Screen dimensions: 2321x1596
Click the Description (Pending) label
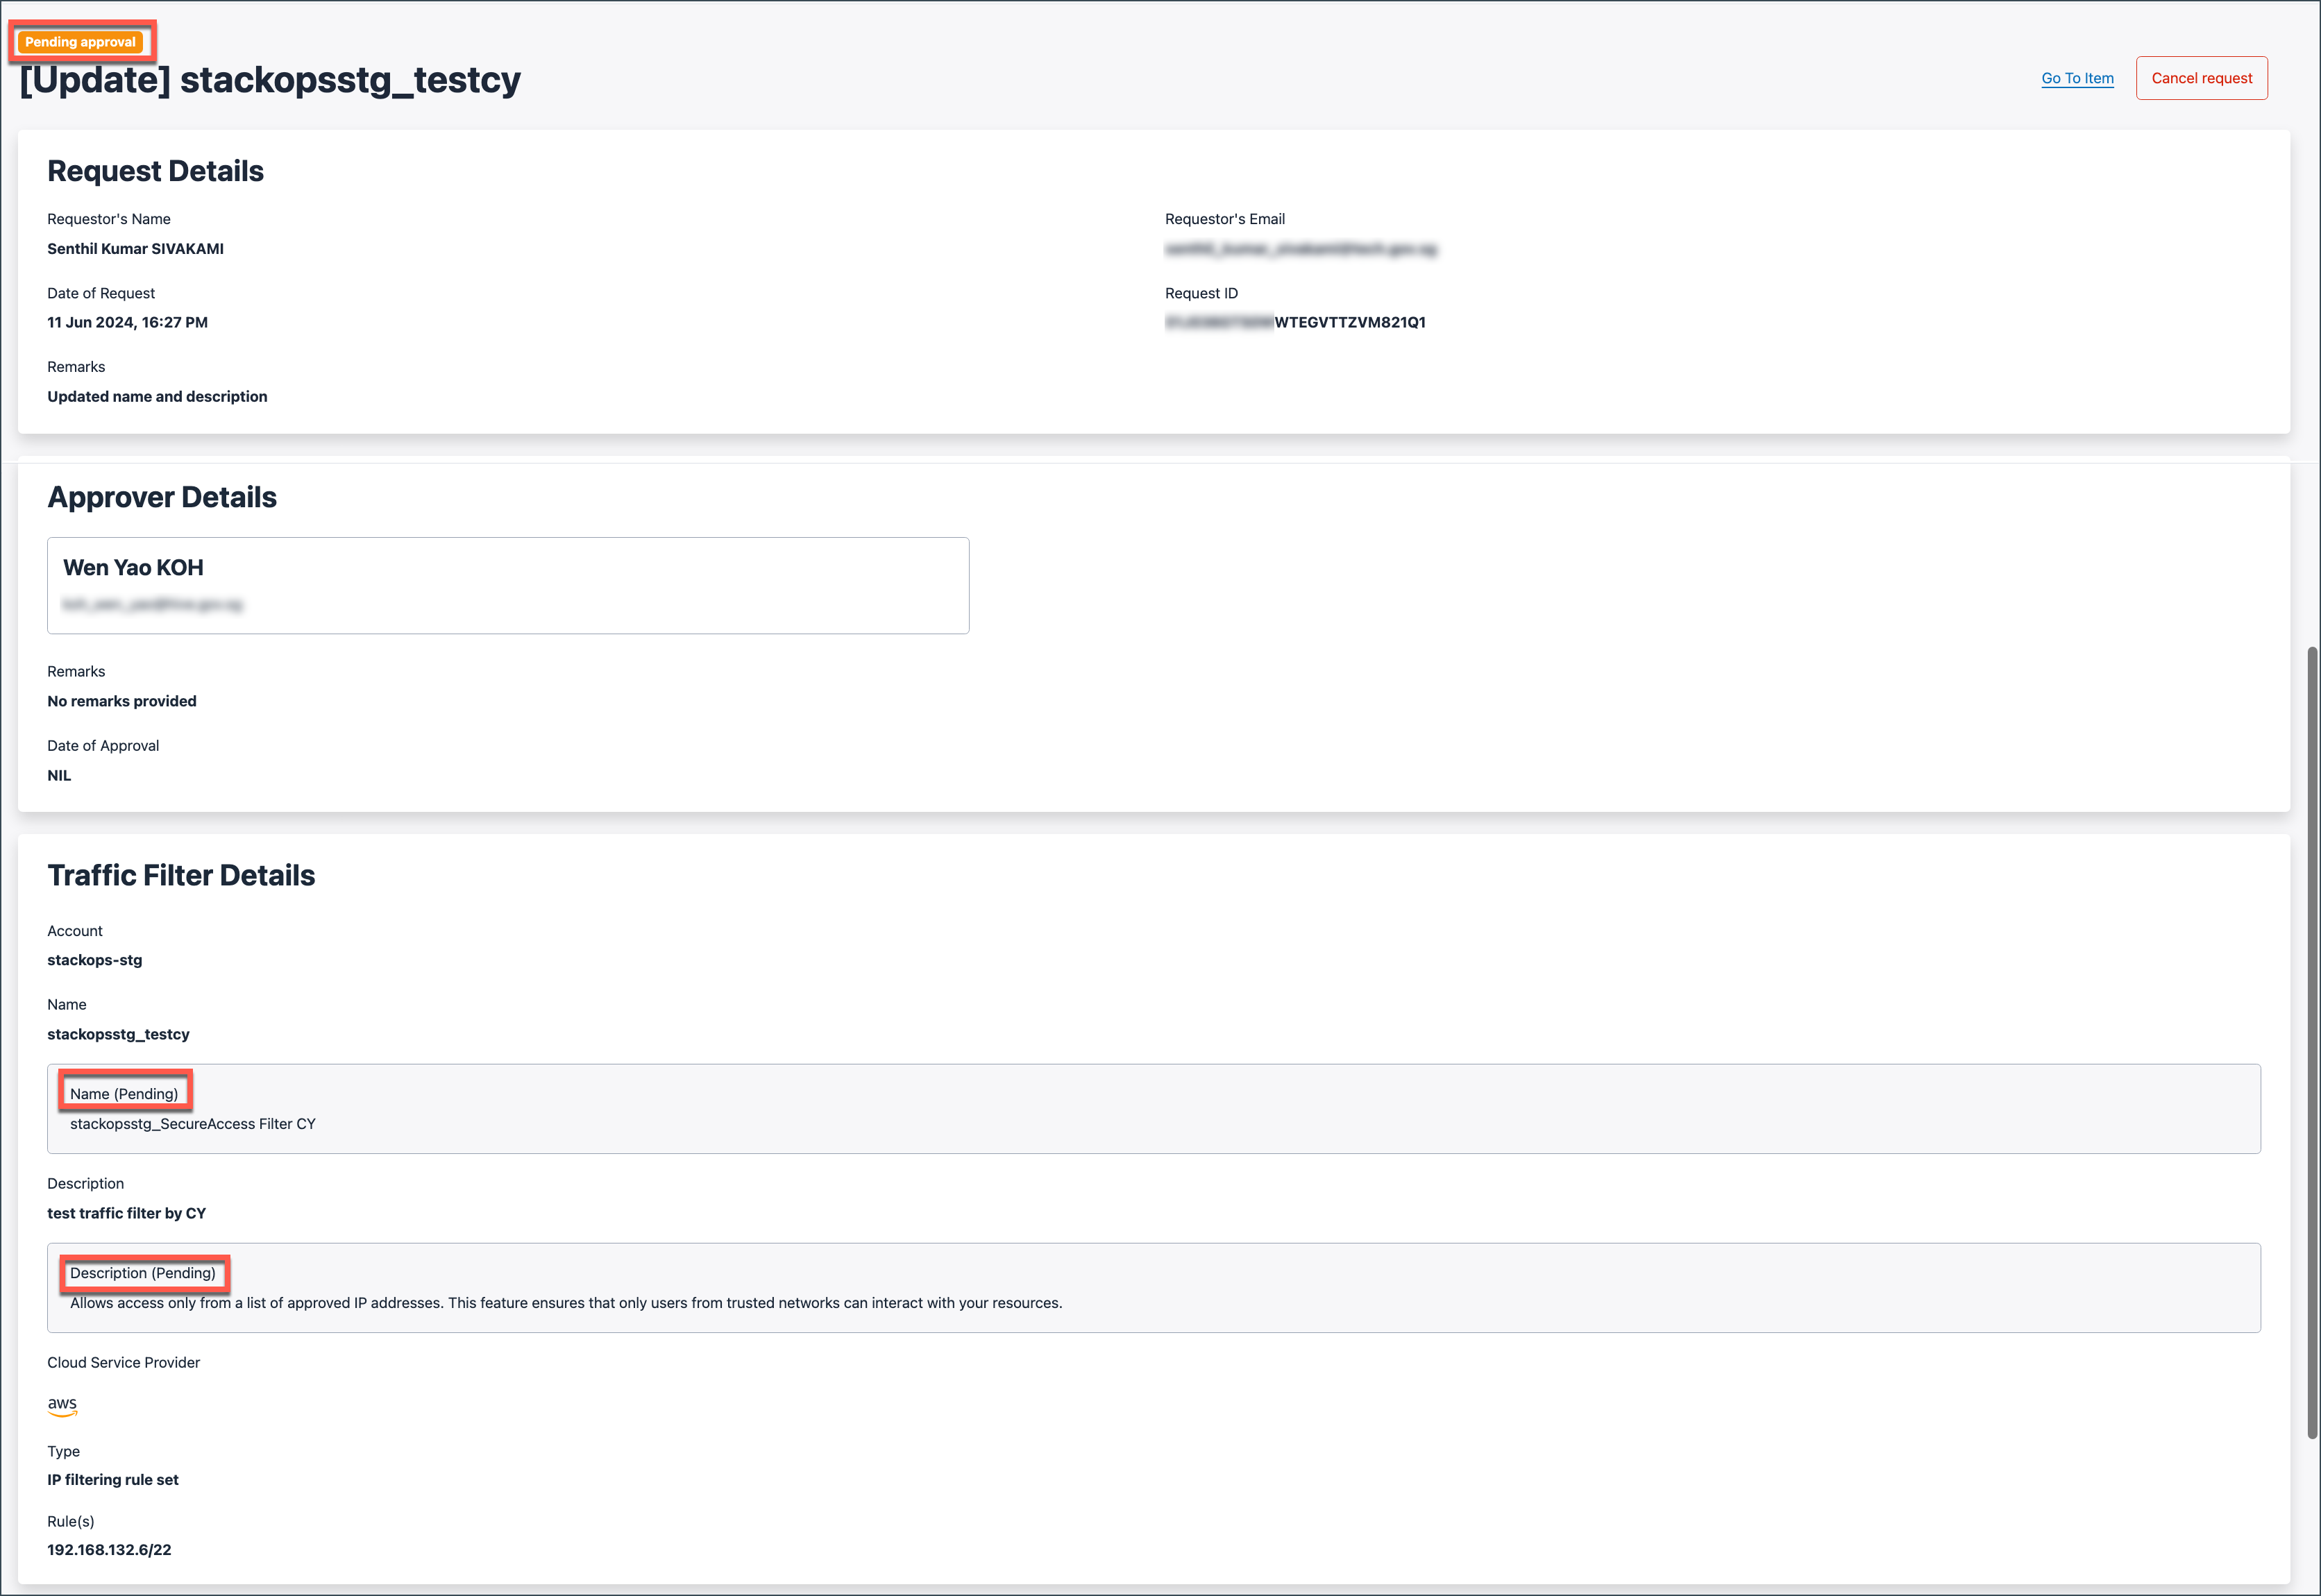(x=143, y=1273)
